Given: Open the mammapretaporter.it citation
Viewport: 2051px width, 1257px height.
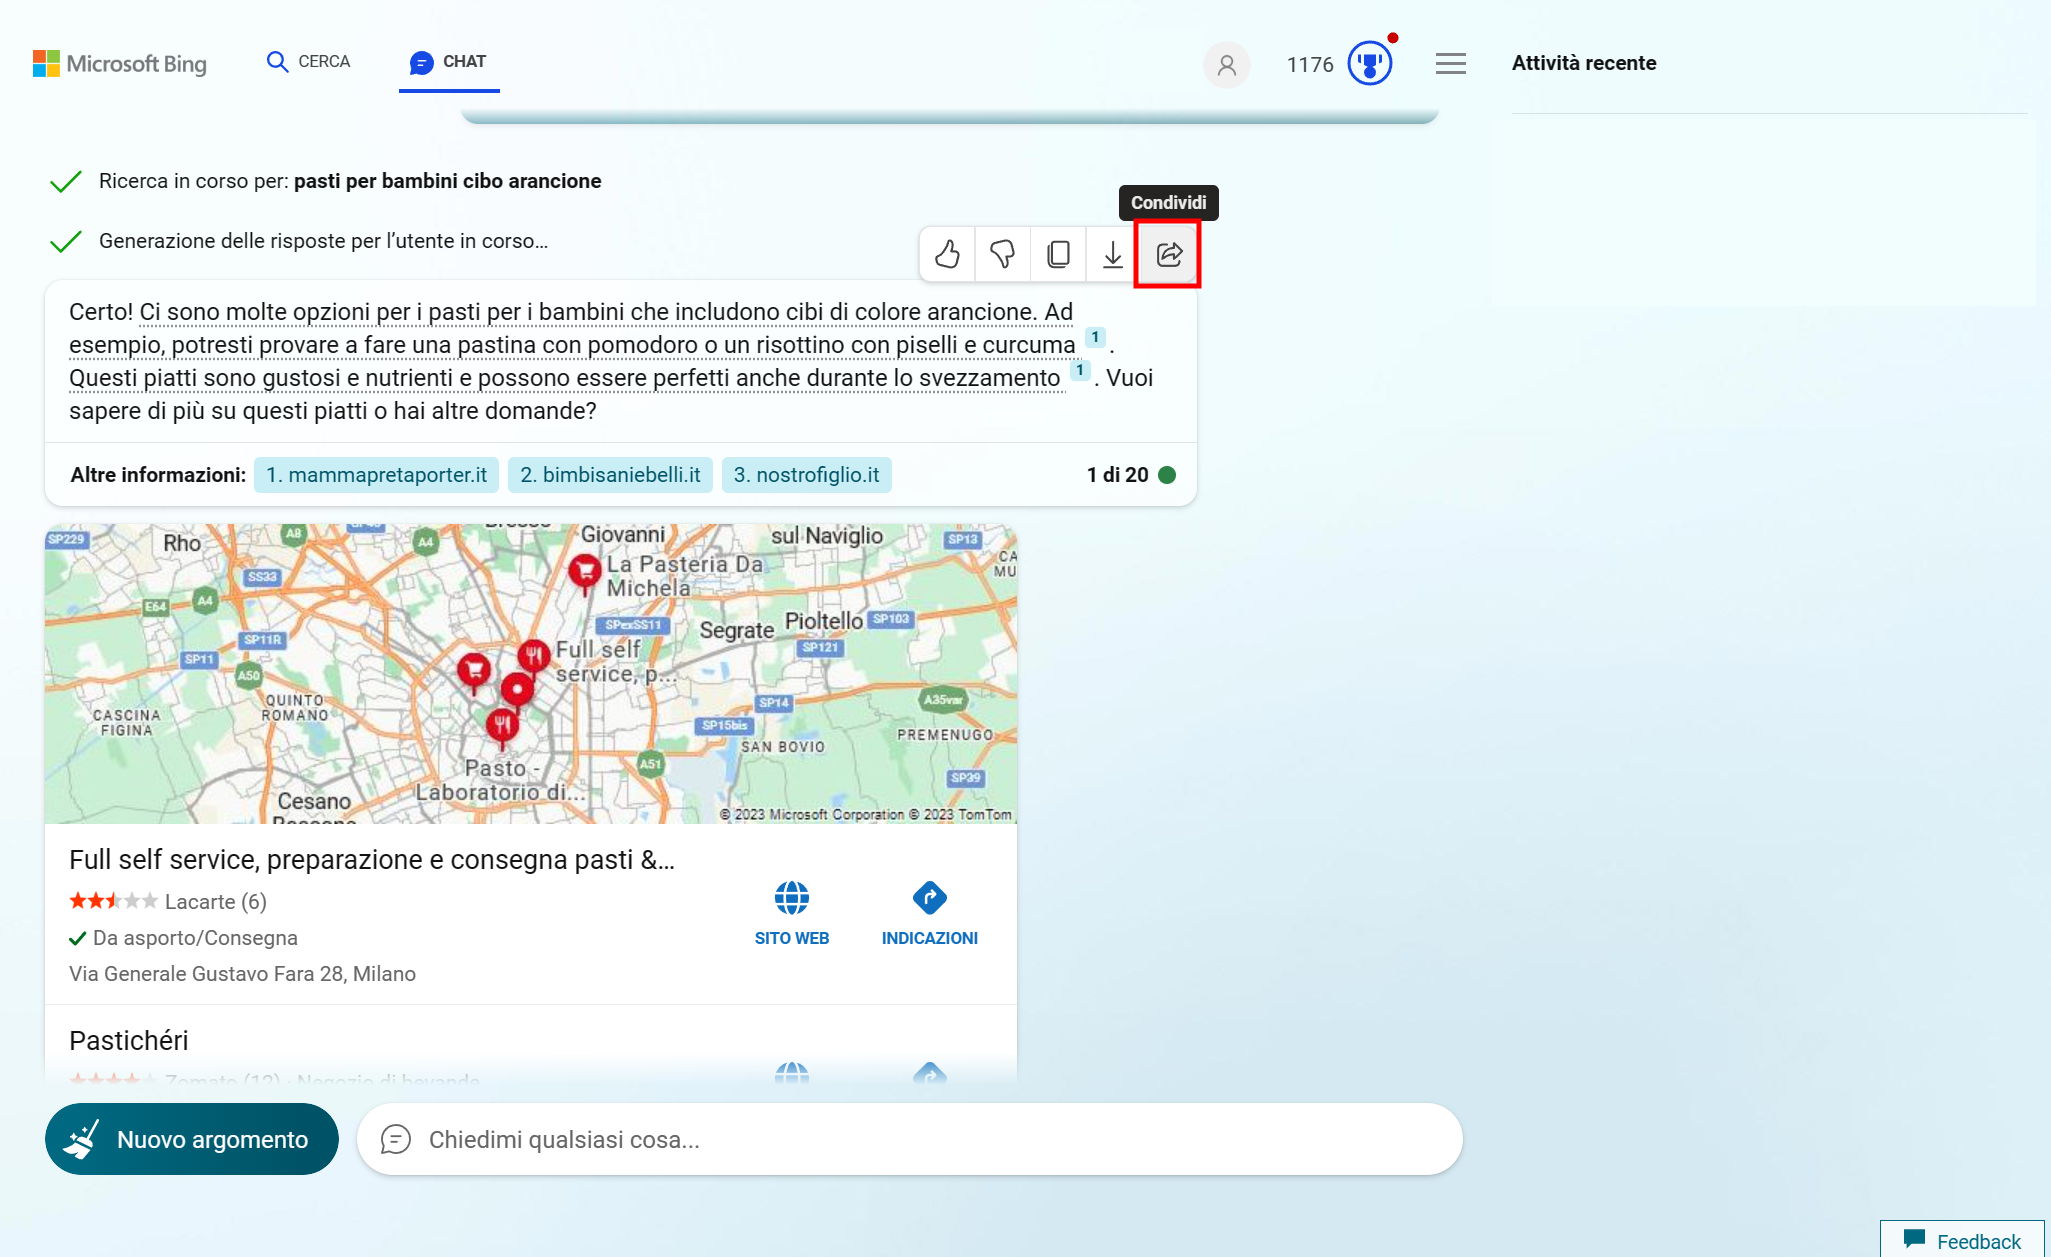Looking at the screenshot, I should [x=375, y=475].
